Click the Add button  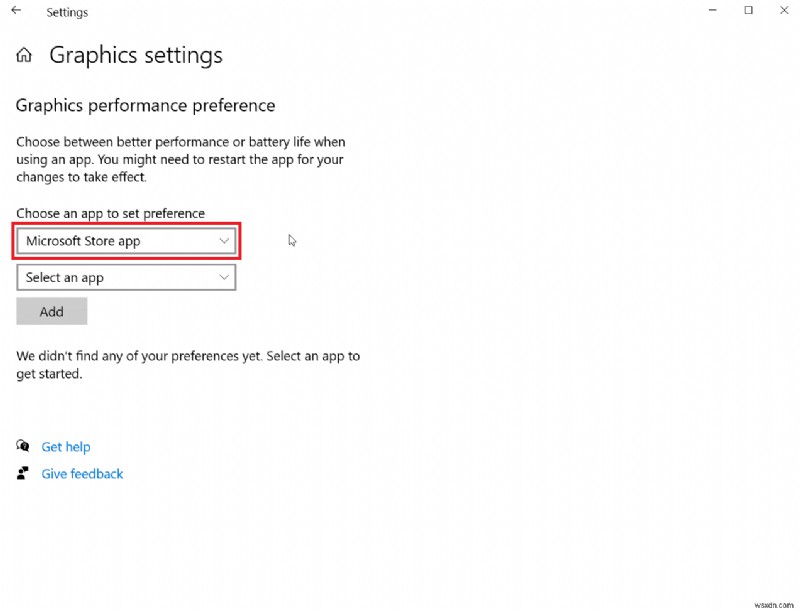tap(51, 311)
